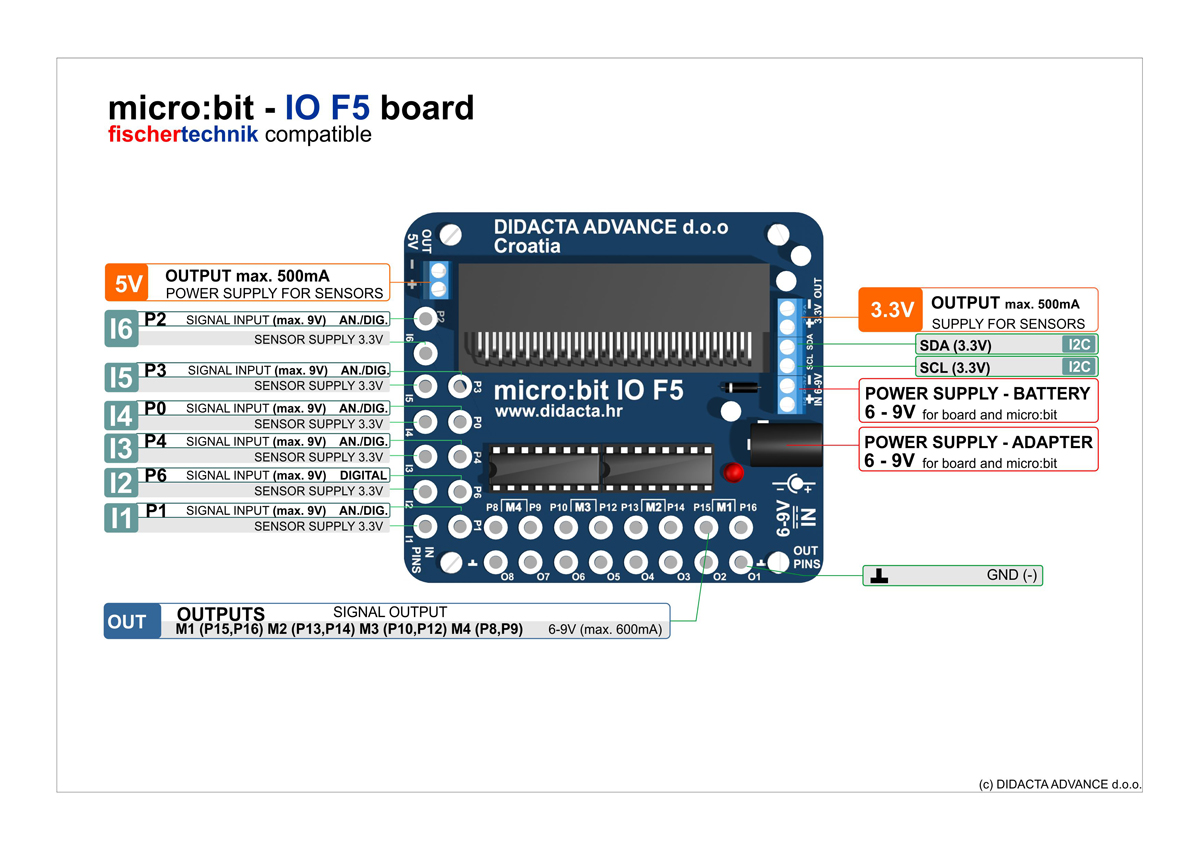Viewport: 1200px width, 849px height.
Task: Click the I2C tag beside SDA
Action: click(x=1078, y=345)
